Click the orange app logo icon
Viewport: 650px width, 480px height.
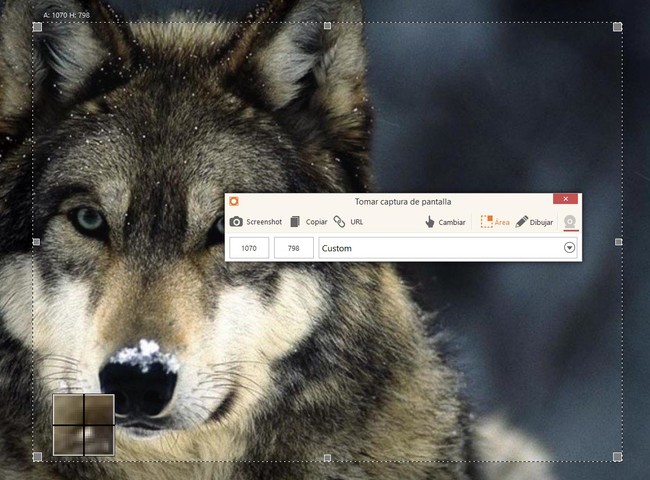tap(234, 201)
